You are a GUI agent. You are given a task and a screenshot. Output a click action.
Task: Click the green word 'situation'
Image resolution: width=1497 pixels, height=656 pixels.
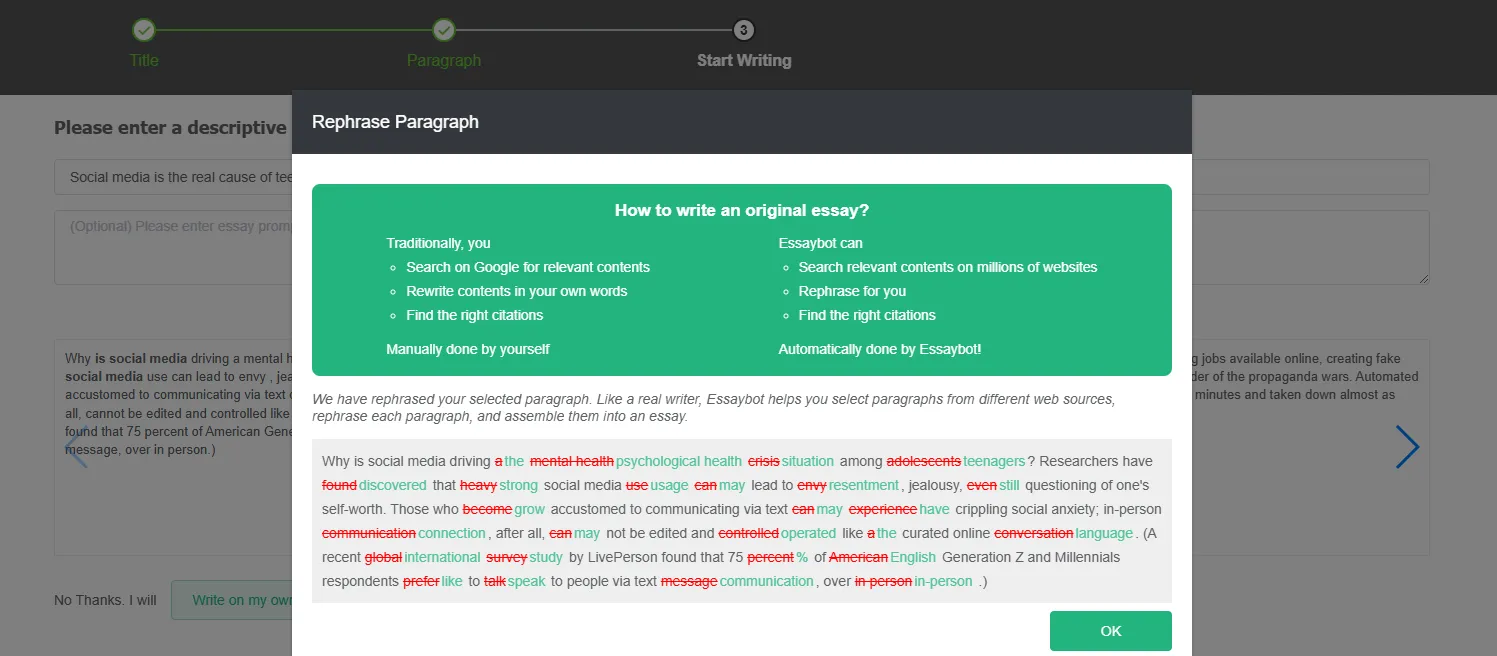coord(808,461)
